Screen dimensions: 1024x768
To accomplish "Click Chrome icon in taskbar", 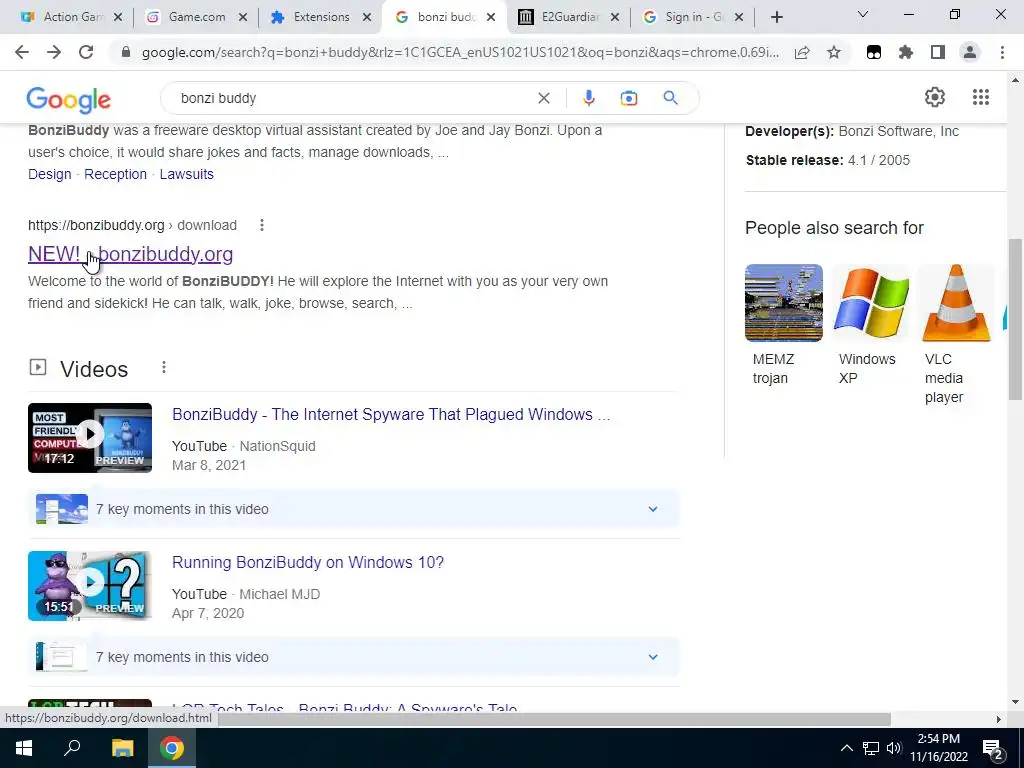I will click(x=172, y=748).
